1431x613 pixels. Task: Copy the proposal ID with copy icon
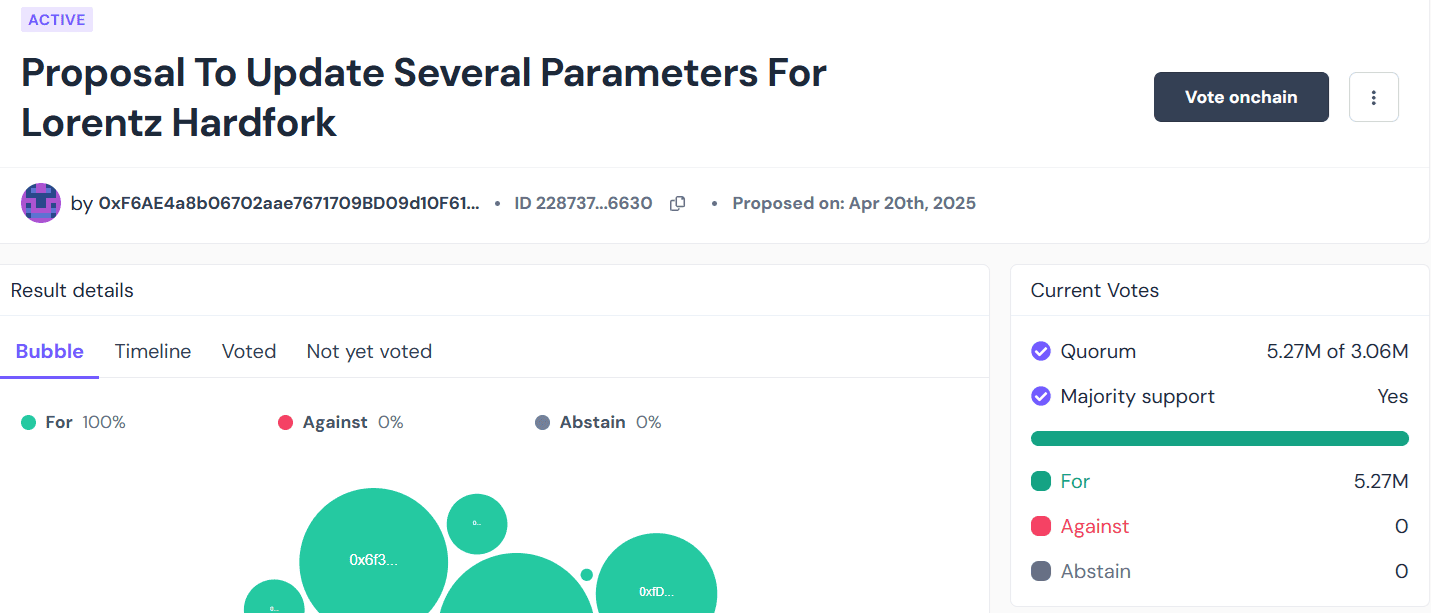[677, 204]
